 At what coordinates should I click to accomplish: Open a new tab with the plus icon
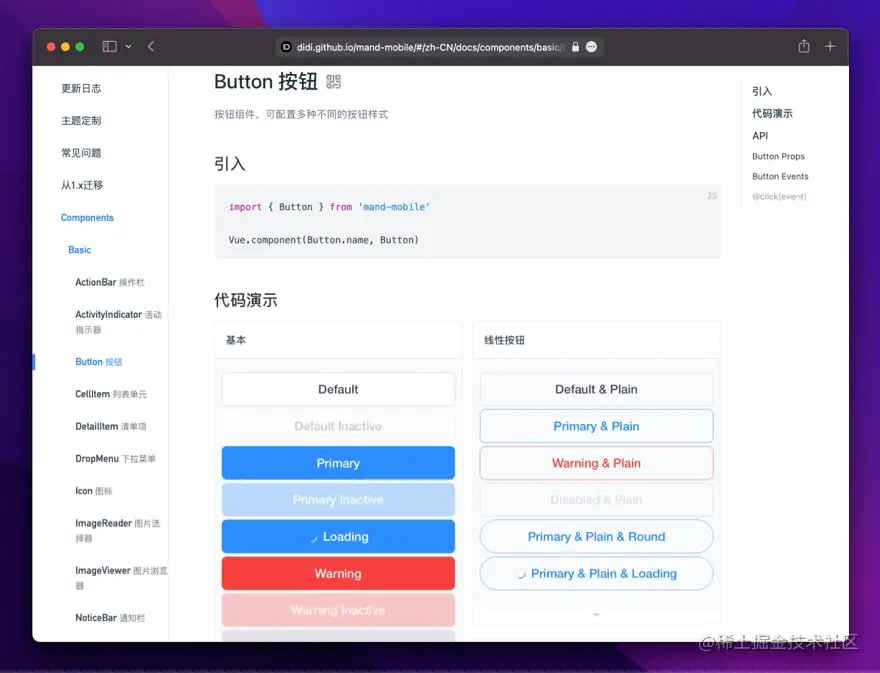tap(831, 46)
